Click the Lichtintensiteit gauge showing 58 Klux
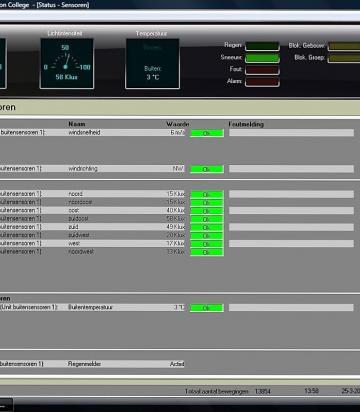This screenshot has height=412, width=360. coord(67,63)
